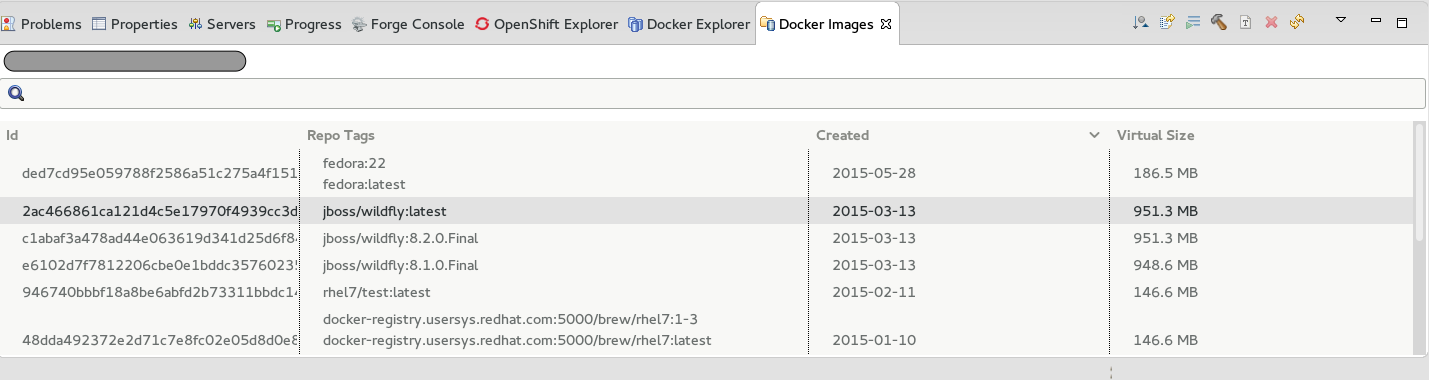Click the search magnifier icon
This screenshot has width=1429, height=380.
coord(16,93)
